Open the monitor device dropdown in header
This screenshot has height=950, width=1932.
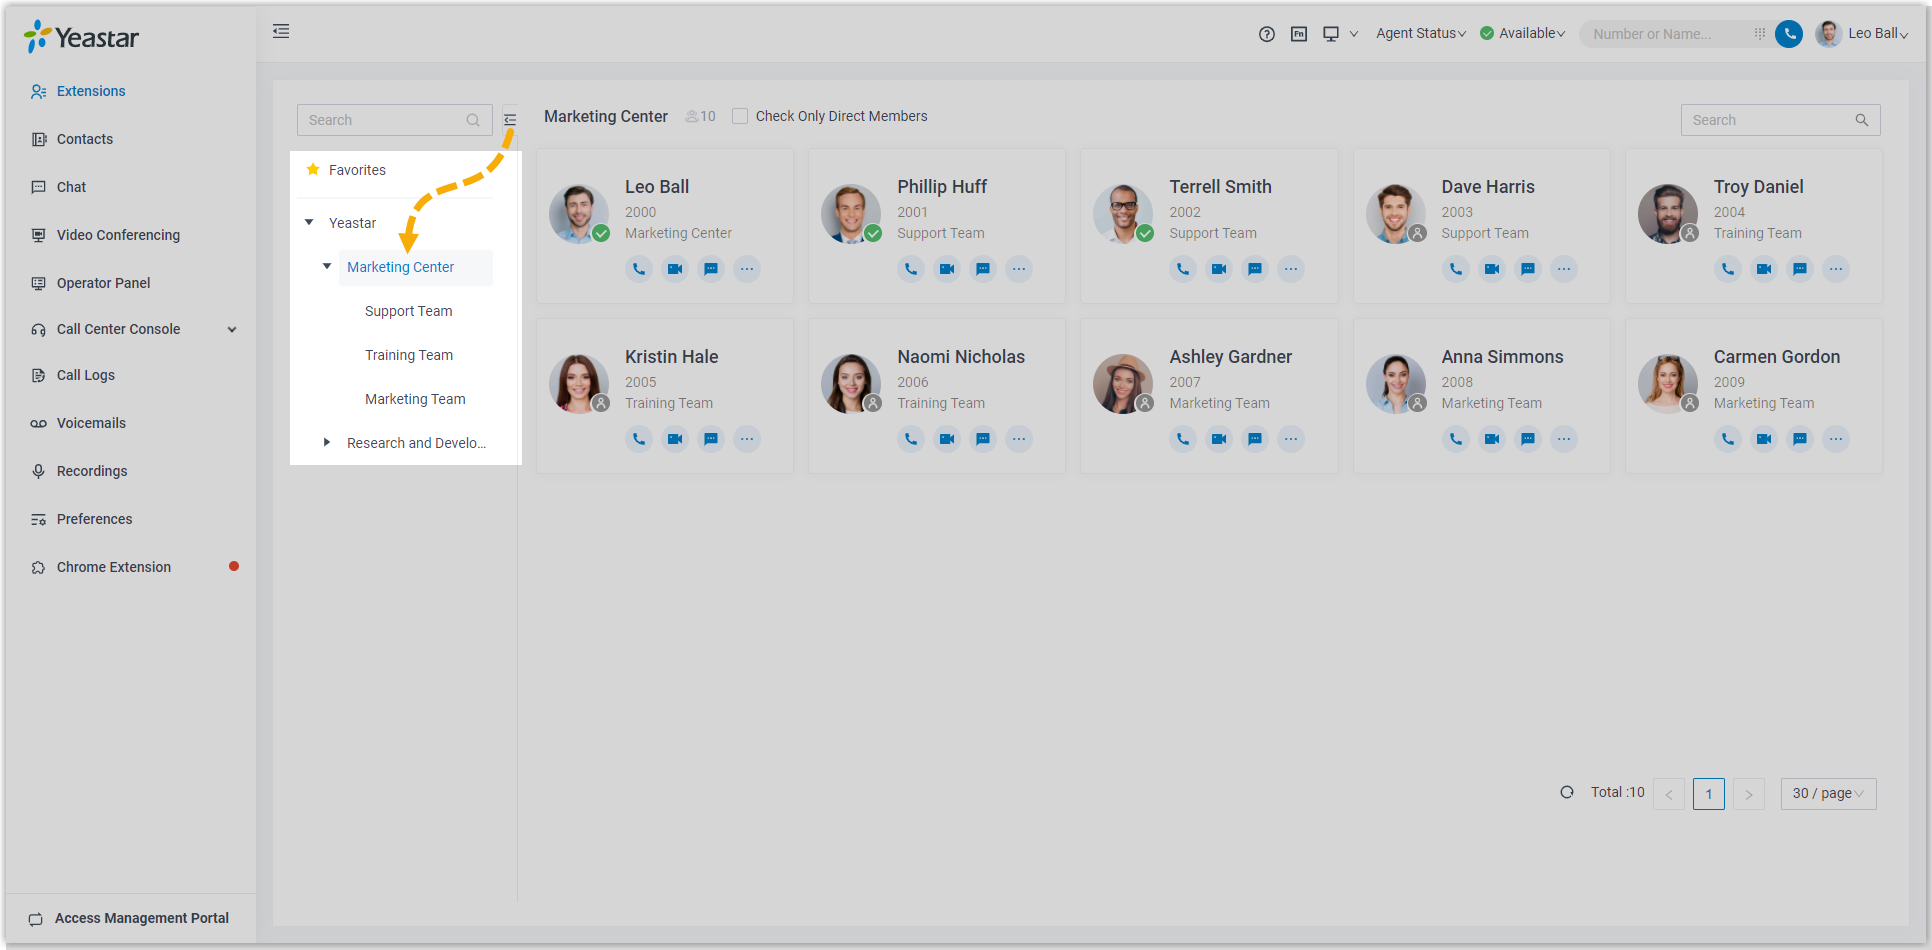click(1340, 34)
